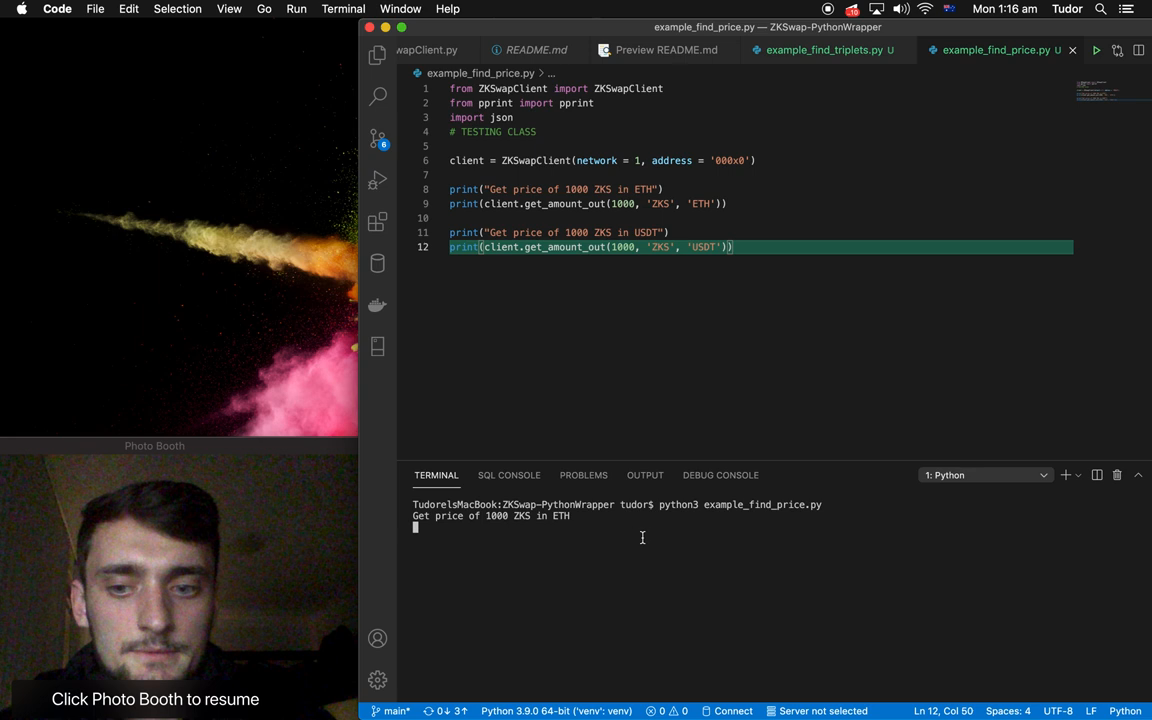Select the TERMINAL panel tab
The height and width of the screenshot is (720, 1152).
click(x=436, y=475)
